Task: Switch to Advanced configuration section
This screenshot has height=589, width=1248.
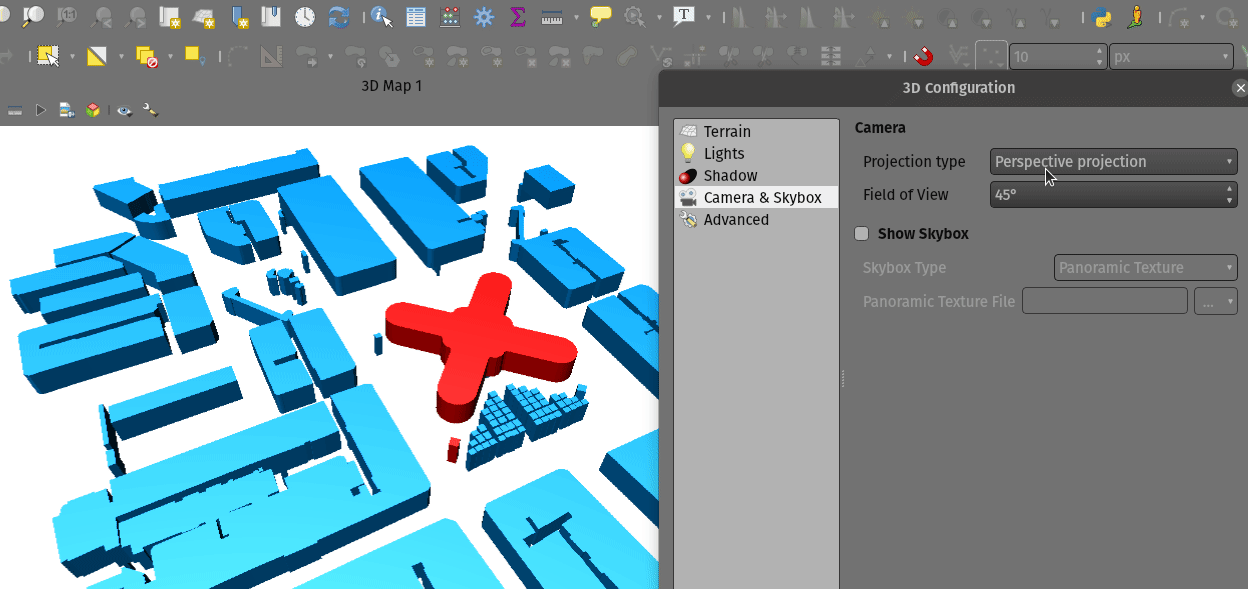Action: tap(735, 220)
